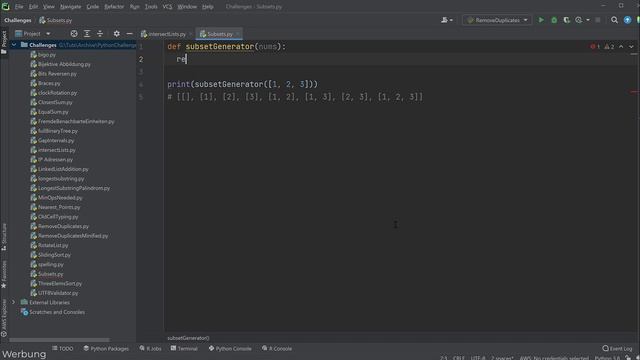This screenshot has width=640, height=360.
Task: Run the RemoveDuplicates configuration
Action: tap(541, 20)
